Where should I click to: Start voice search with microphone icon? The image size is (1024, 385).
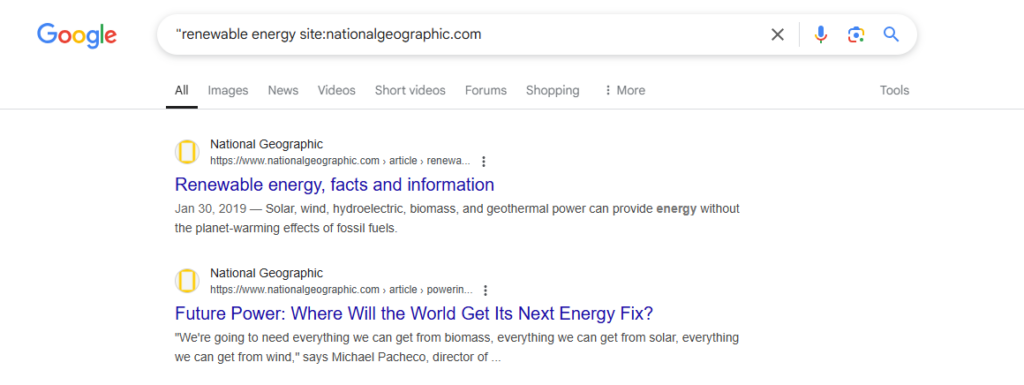point(821,35)
